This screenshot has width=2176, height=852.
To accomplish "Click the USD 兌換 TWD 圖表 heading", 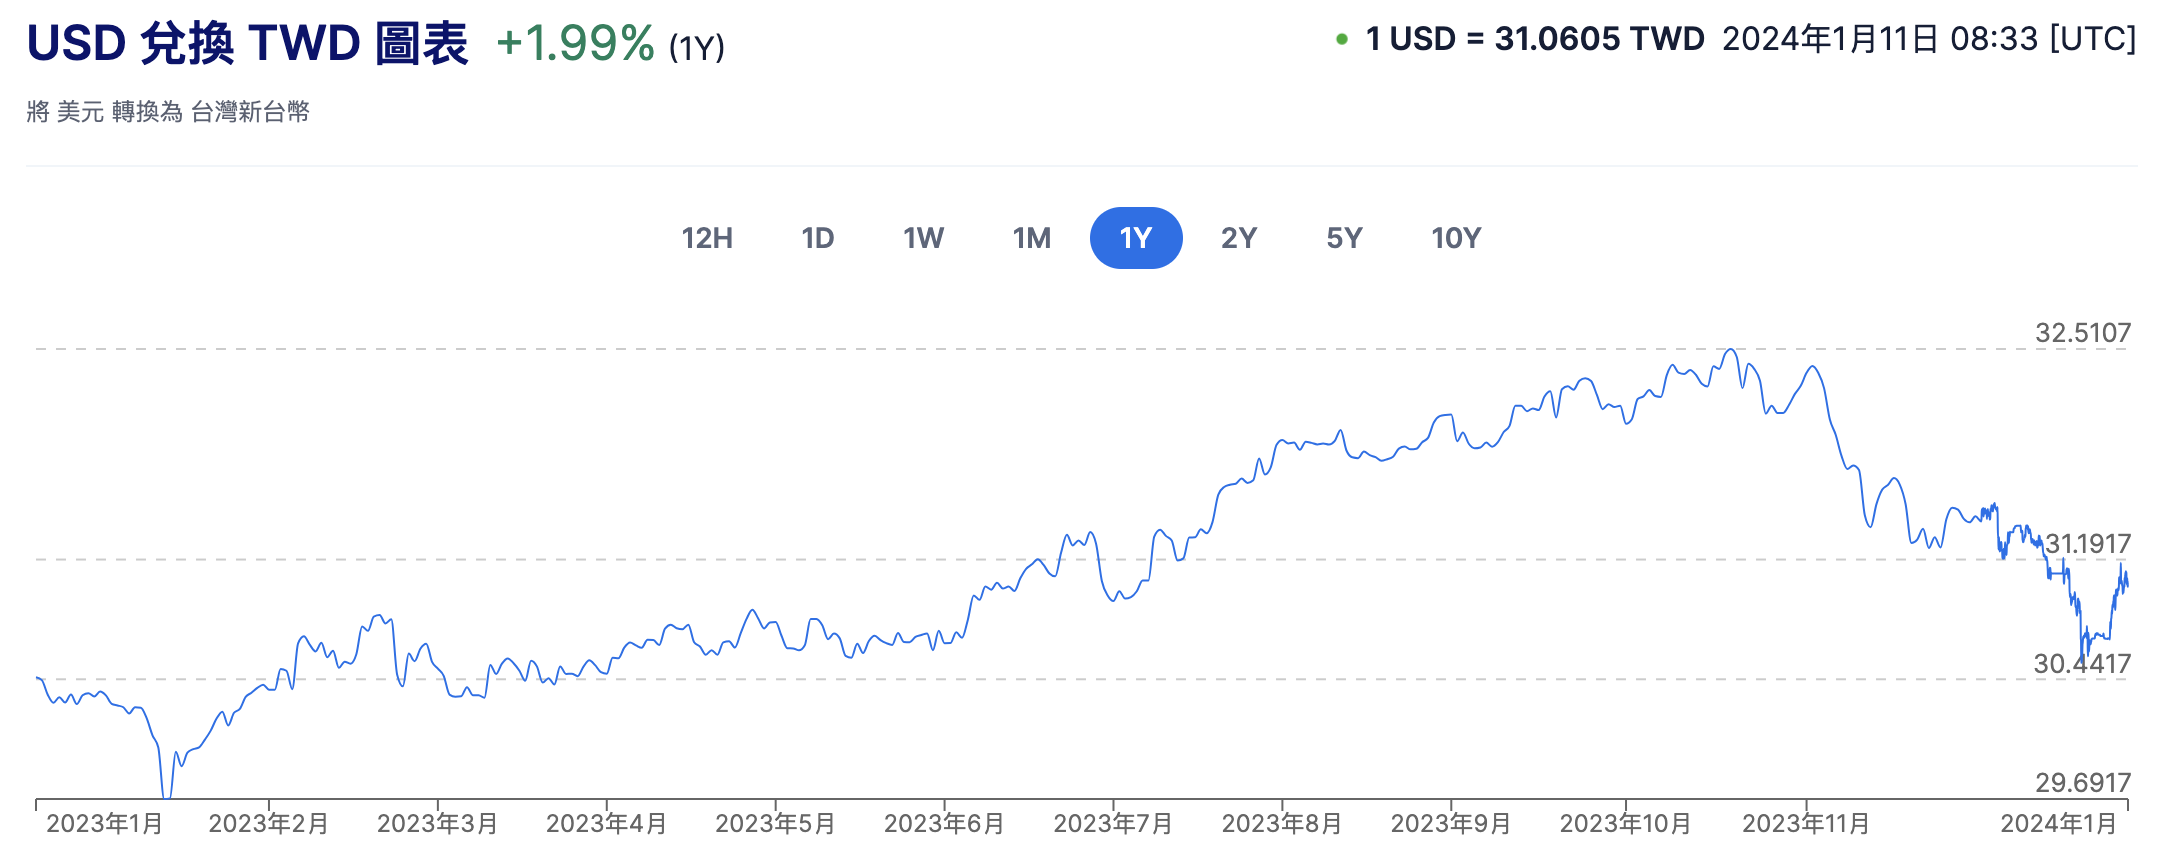I will [247, 44].
